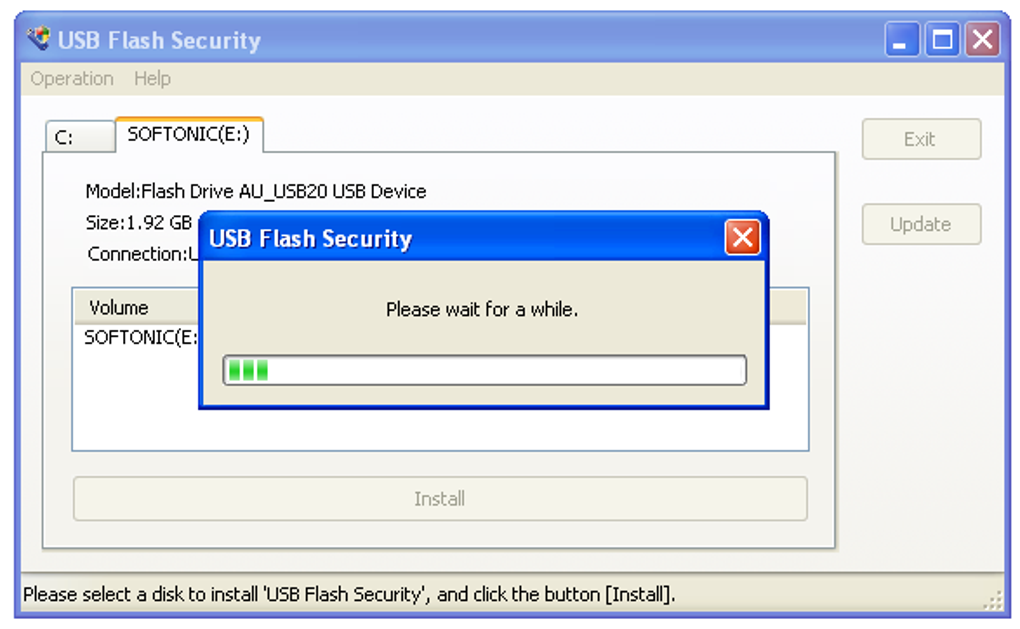
Task: Close the main USB Flash Security window
Action: tap(983, 40)
